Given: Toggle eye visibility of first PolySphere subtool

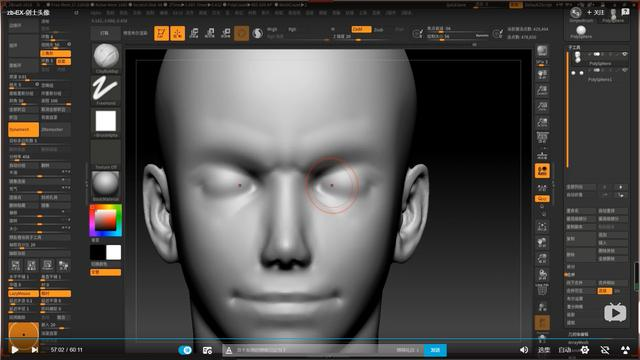Looking at the screenshot, I should pyautogui.click(x=625, y=54).
